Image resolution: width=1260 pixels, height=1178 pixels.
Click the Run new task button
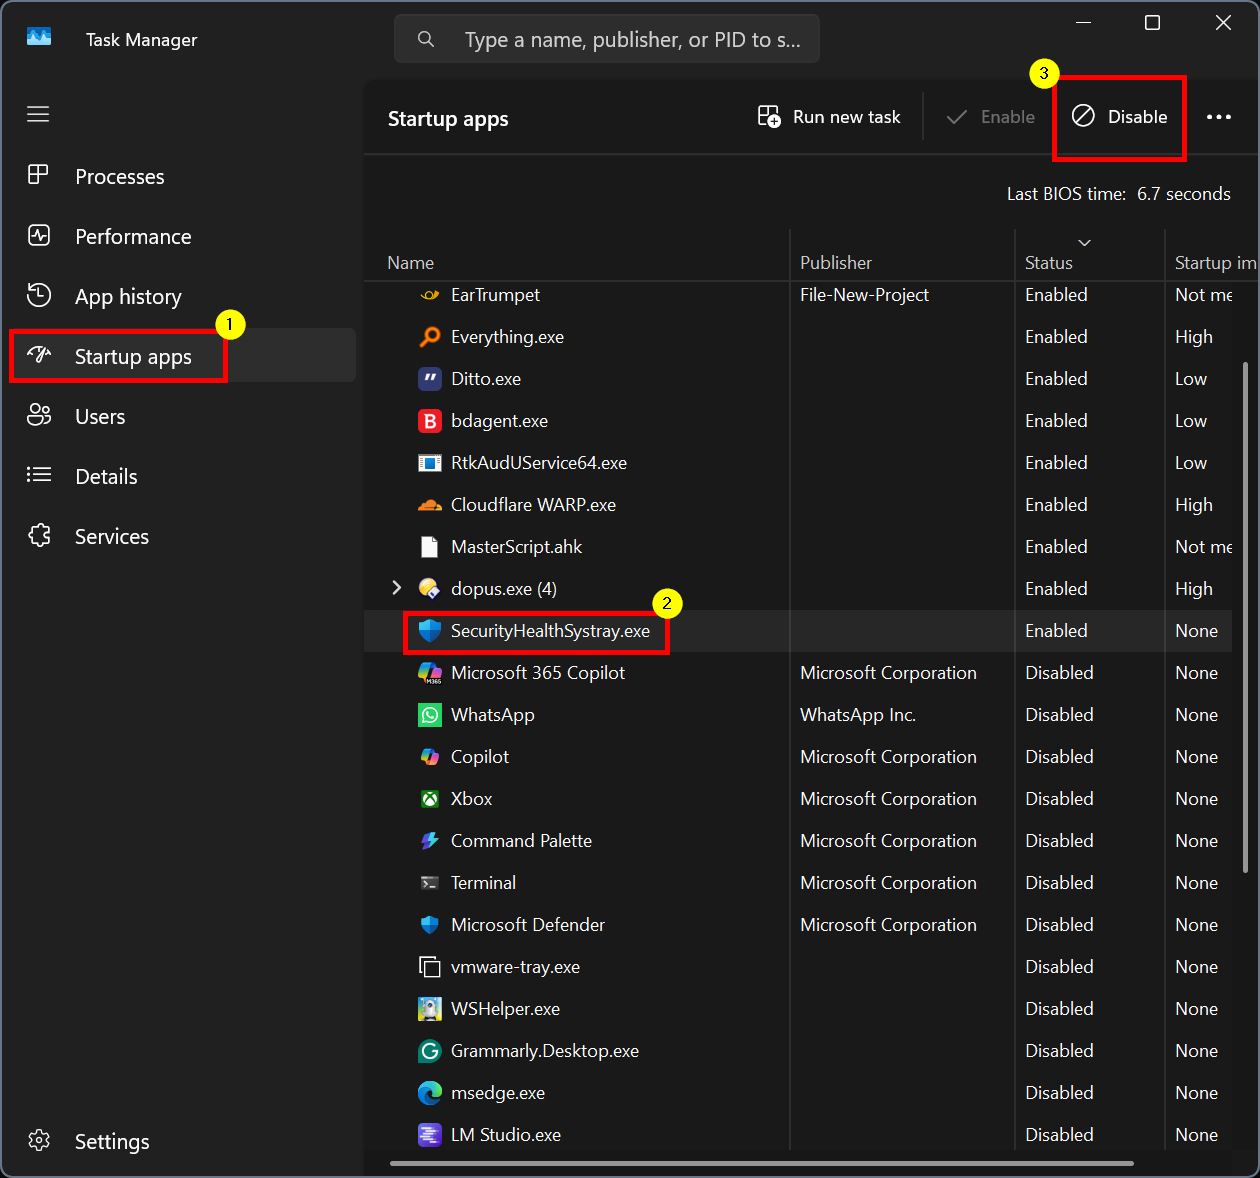[x=829, y=117]
